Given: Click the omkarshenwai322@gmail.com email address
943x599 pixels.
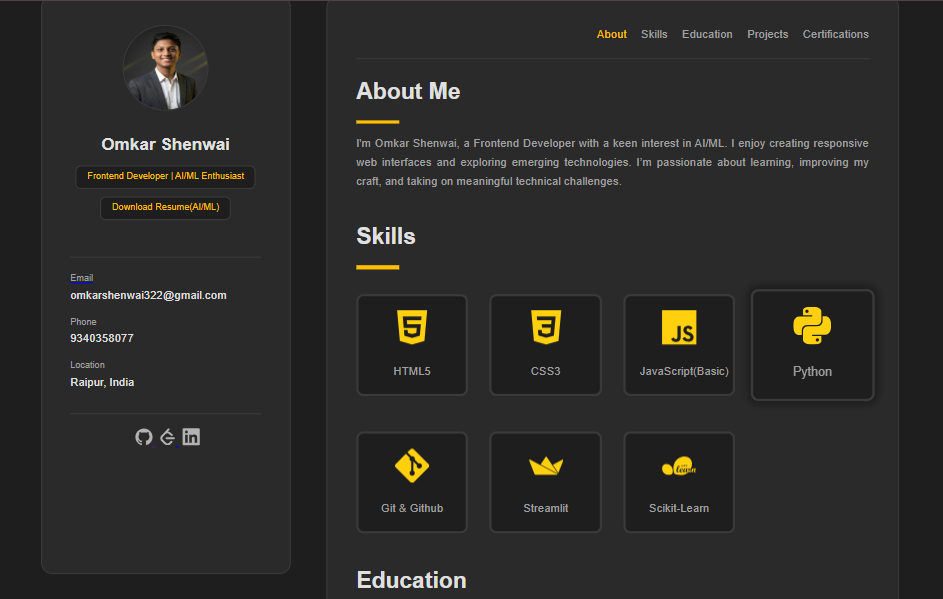Looking at the screenshot, I should (148, 295).
